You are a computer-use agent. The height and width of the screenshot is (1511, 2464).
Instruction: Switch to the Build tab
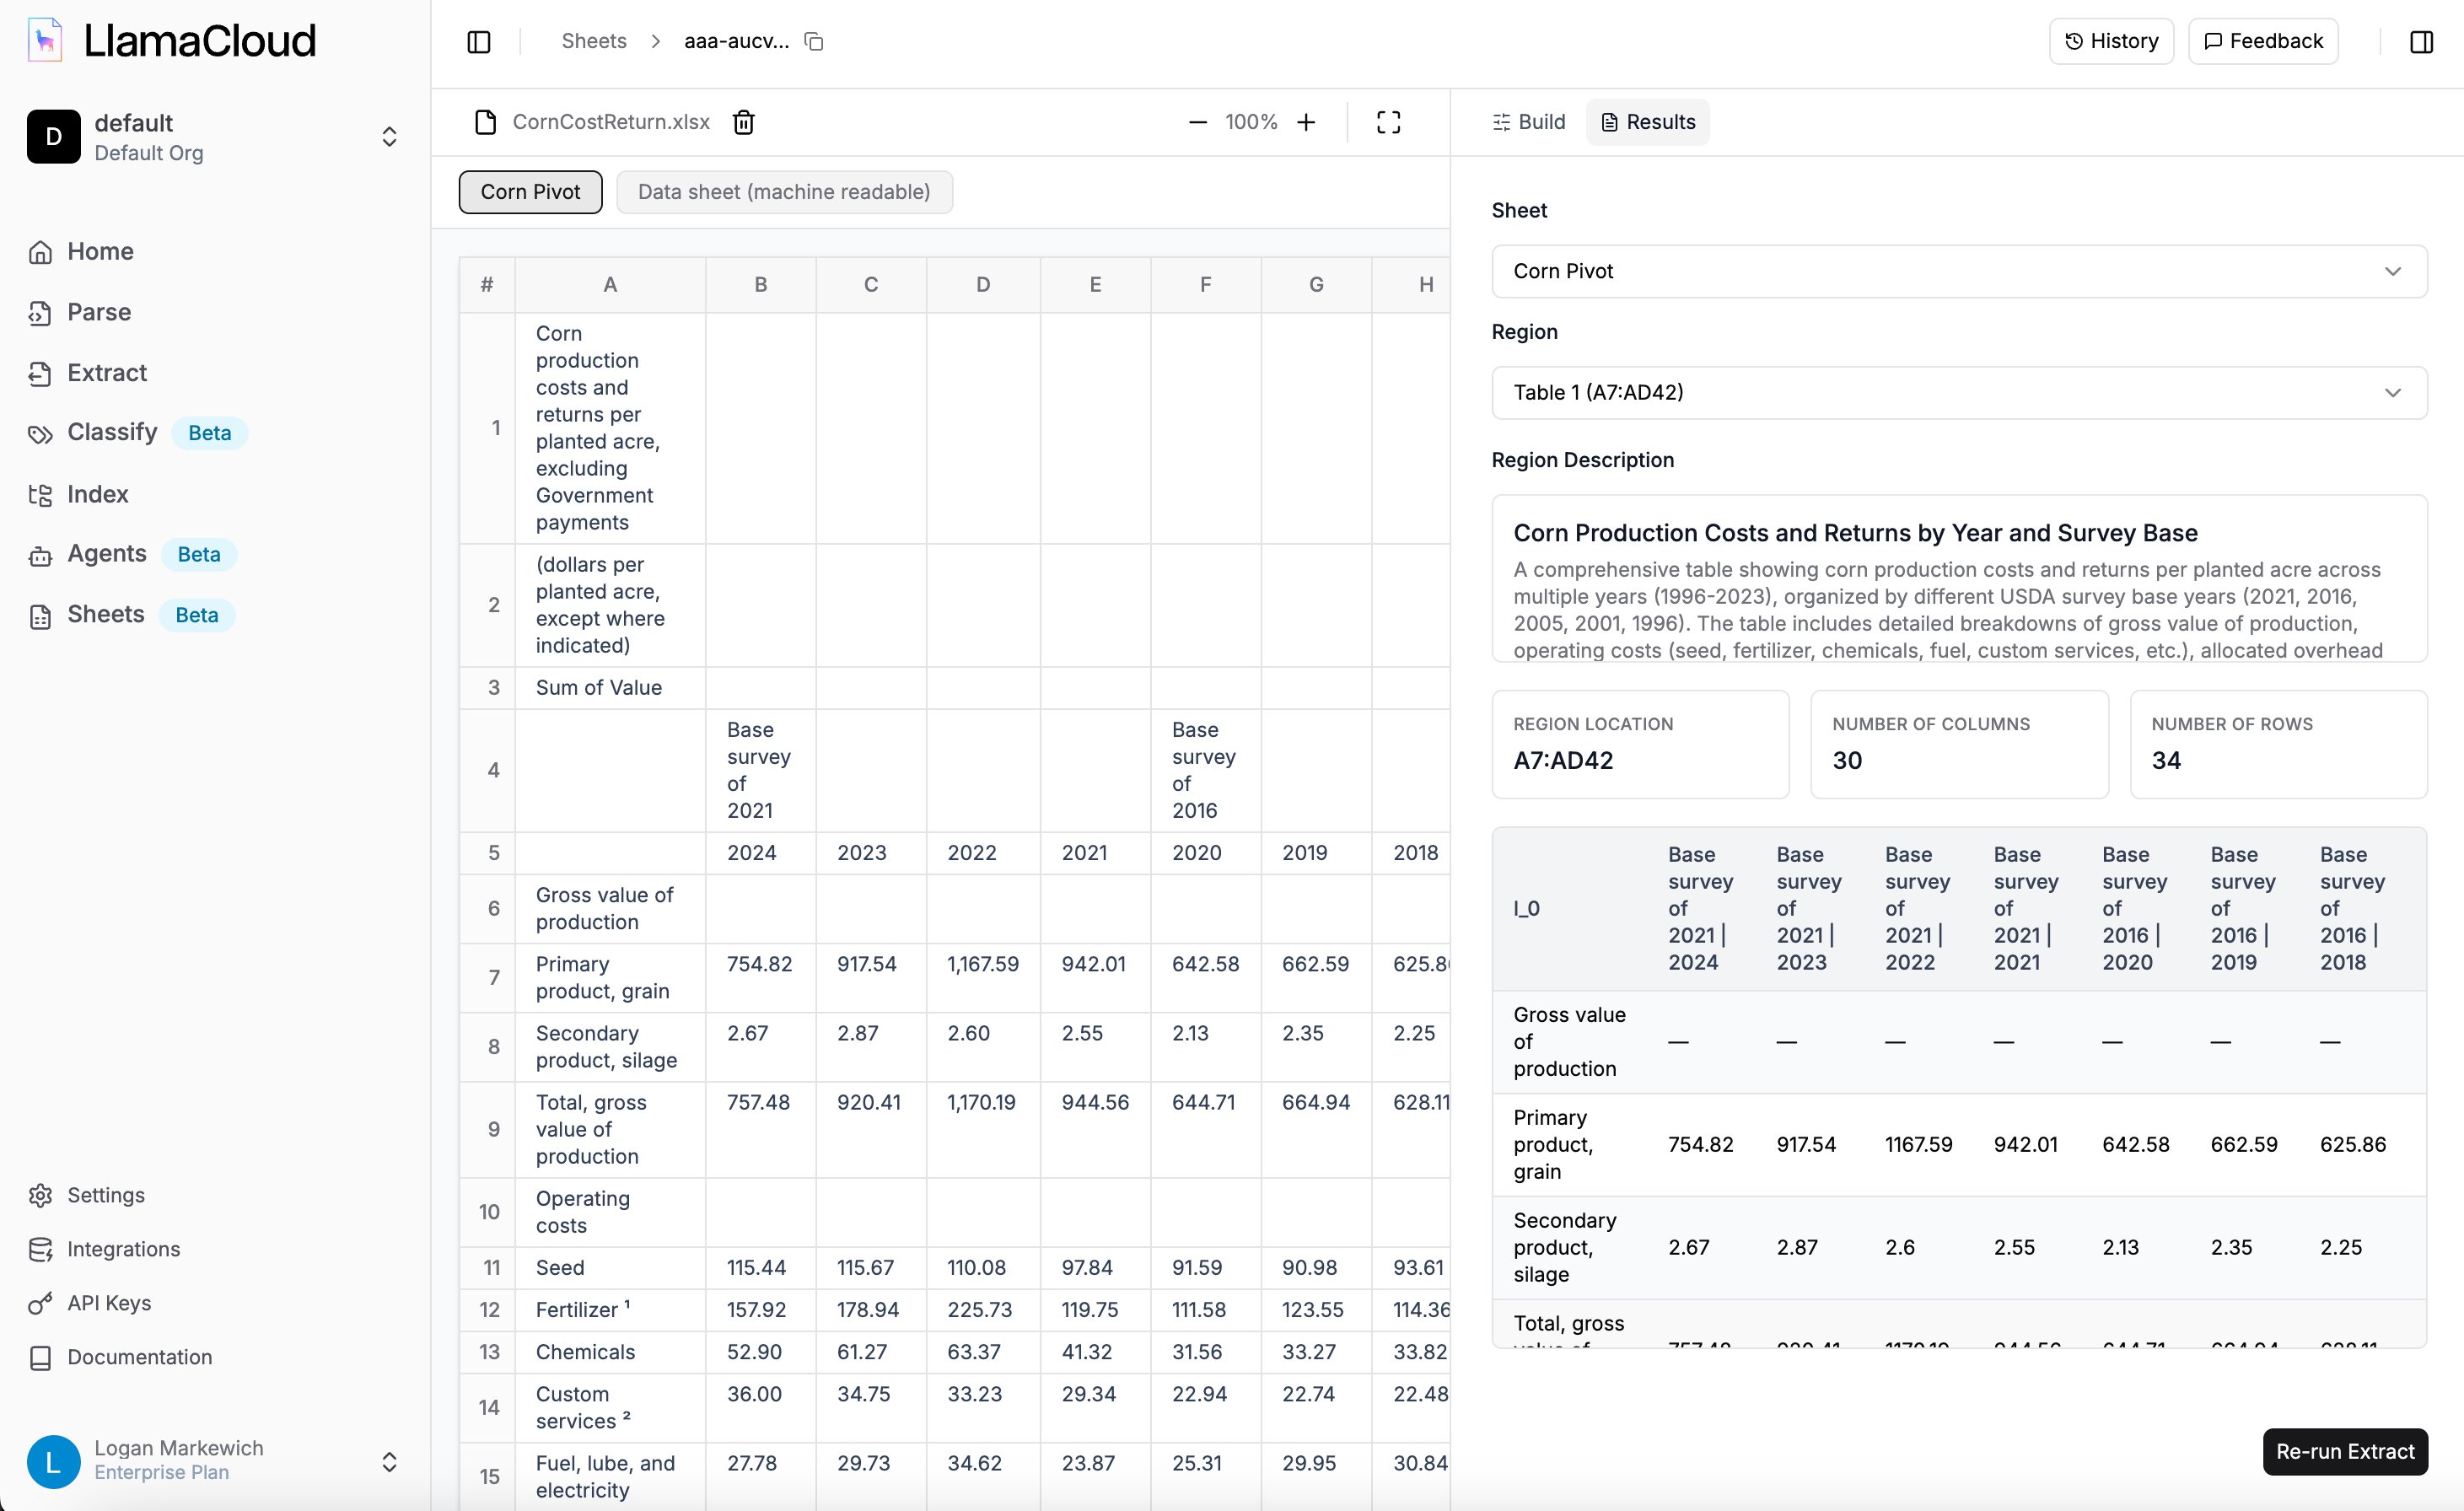(x=1528, y=122)
